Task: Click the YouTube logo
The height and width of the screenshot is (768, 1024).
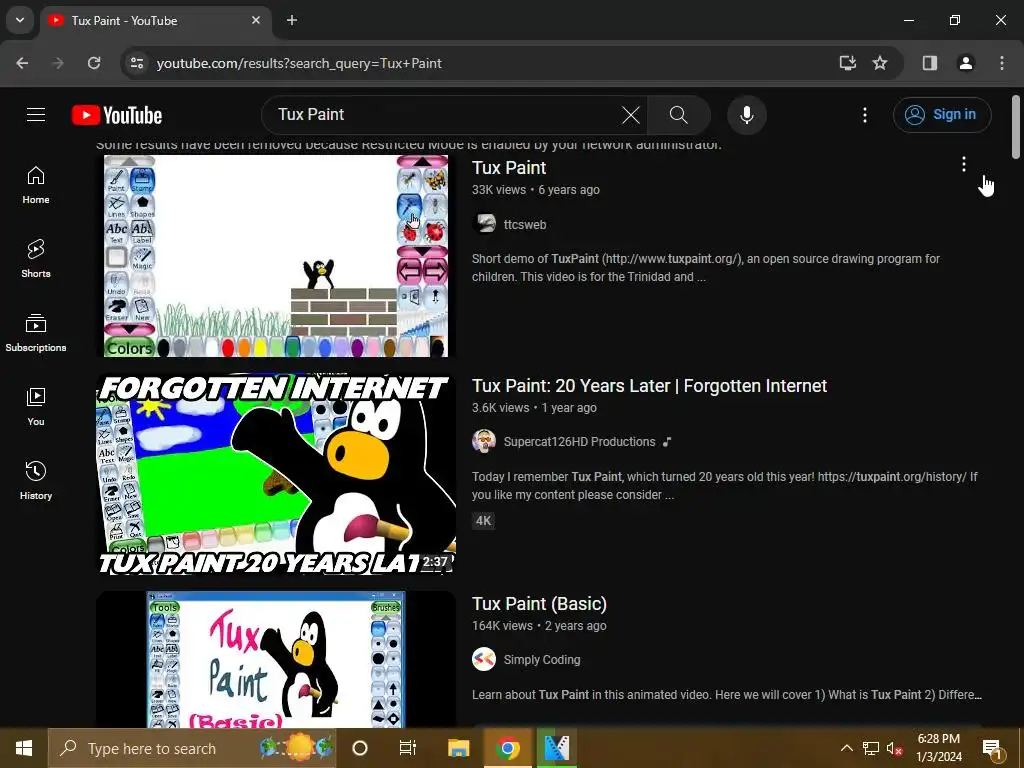Action: pyautogui.click(x=117, y=115)
